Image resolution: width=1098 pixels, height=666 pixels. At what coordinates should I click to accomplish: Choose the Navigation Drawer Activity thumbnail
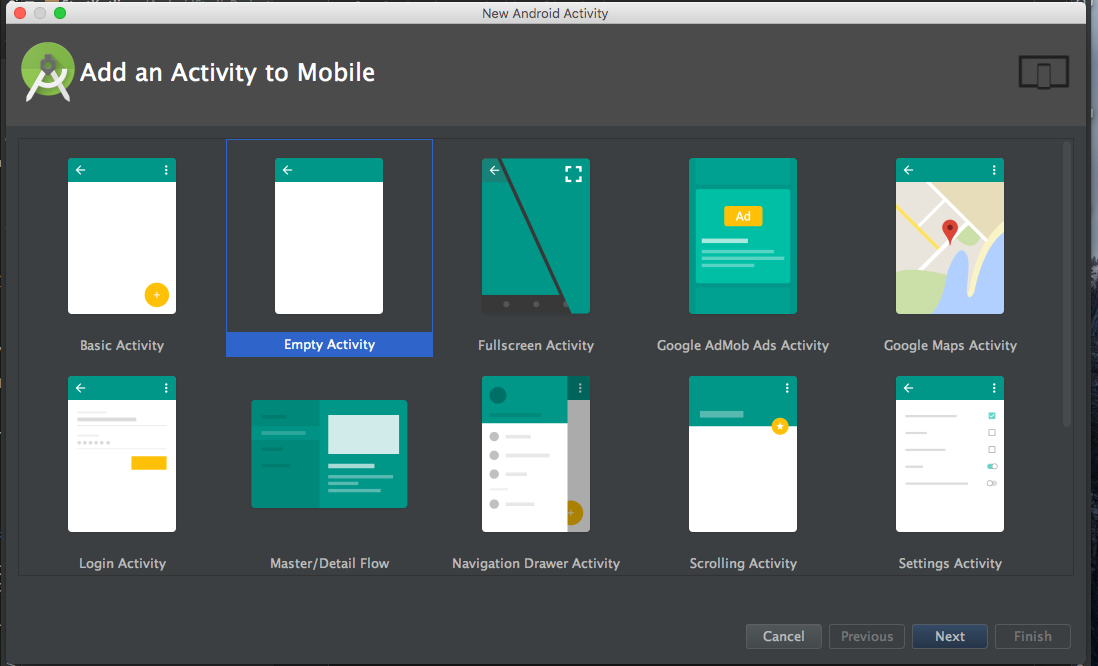(536, 454)
